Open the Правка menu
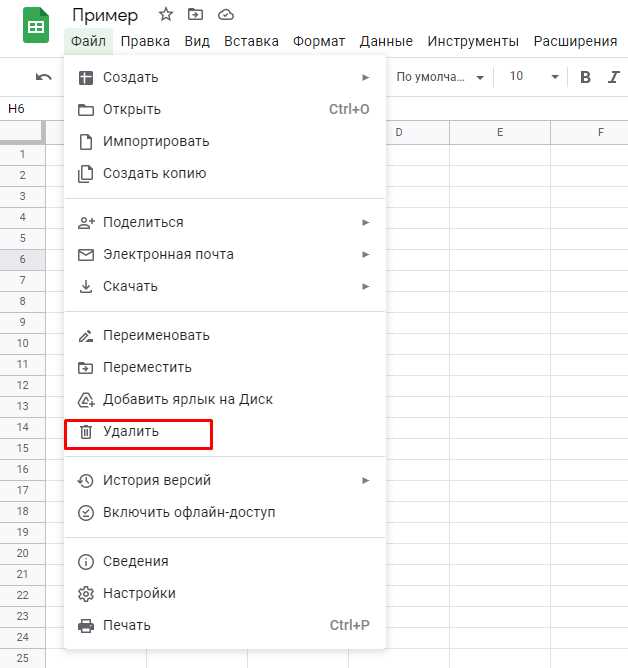628x668 pixels. [145, 41]
